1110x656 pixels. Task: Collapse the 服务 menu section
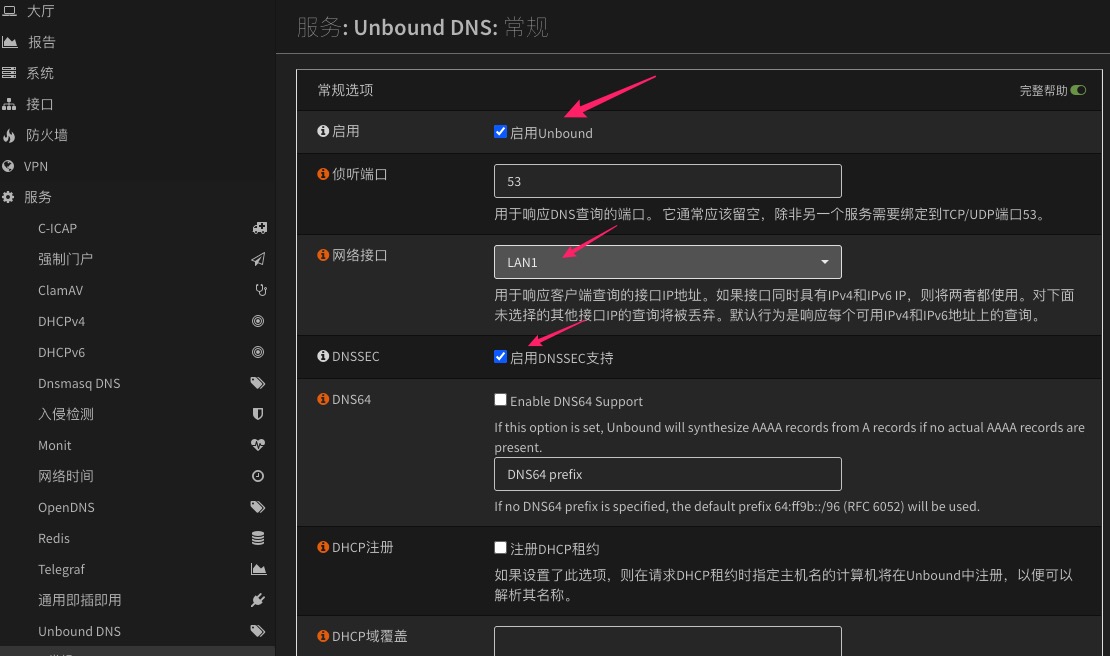point(38,197)
